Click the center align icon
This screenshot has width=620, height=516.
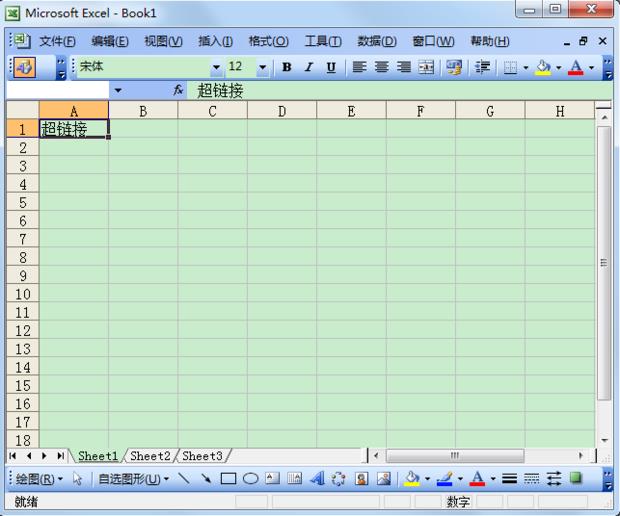pyautogui.click(x=382, y=67)
